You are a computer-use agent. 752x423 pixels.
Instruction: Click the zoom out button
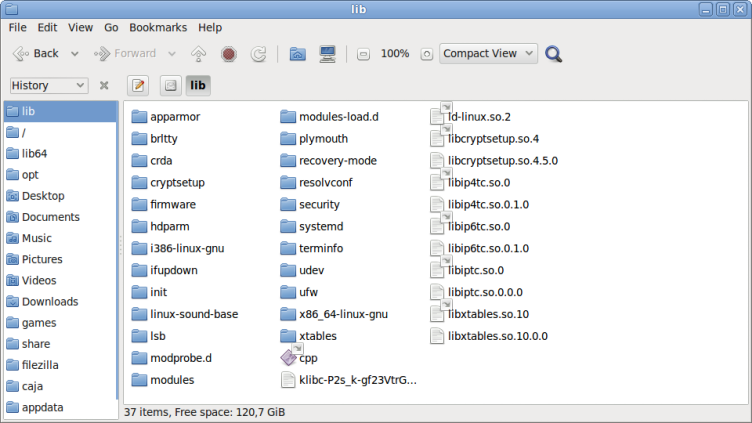pos(363,54)
